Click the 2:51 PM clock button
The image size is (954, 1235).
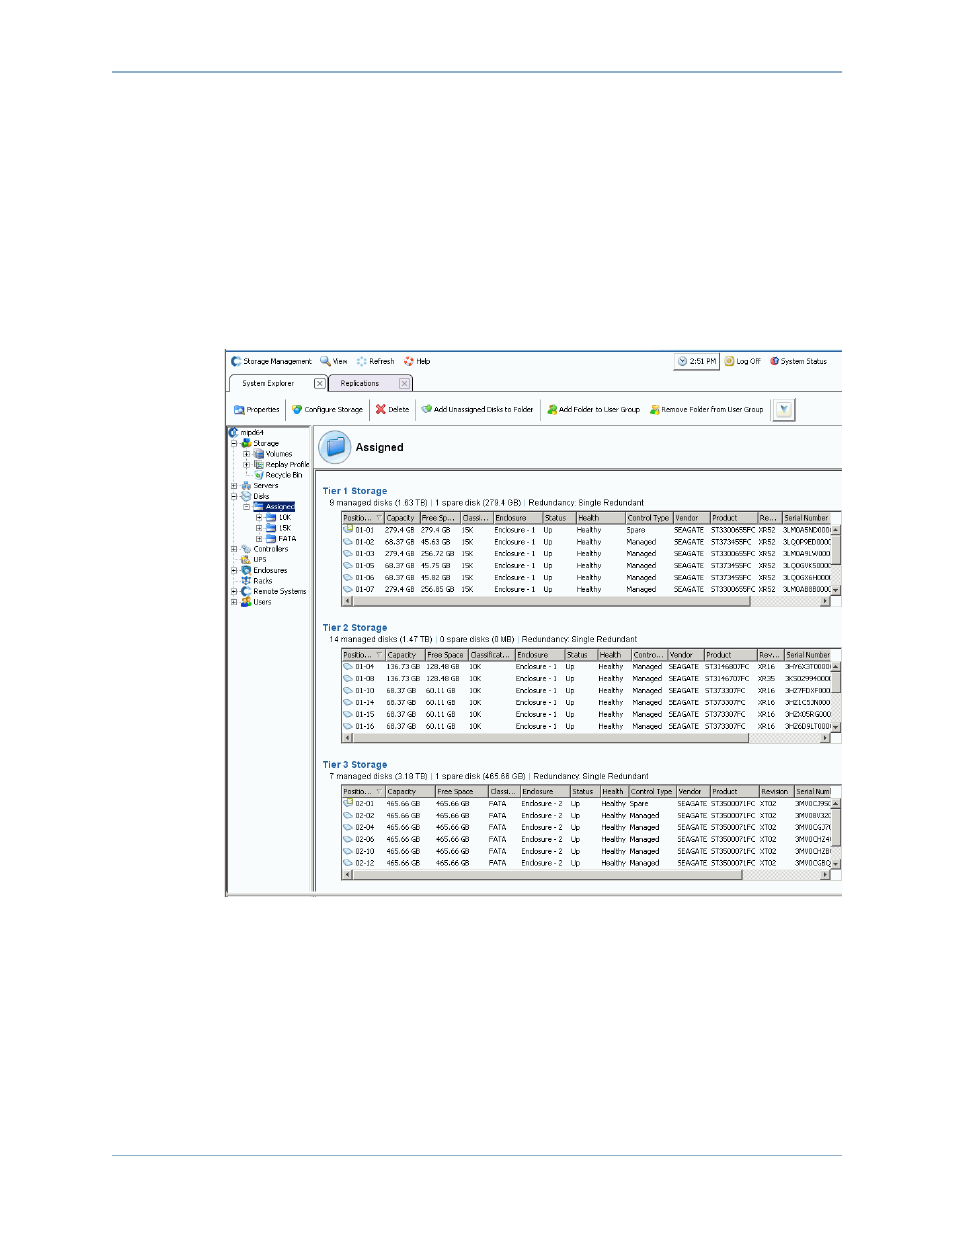point(697,361)
